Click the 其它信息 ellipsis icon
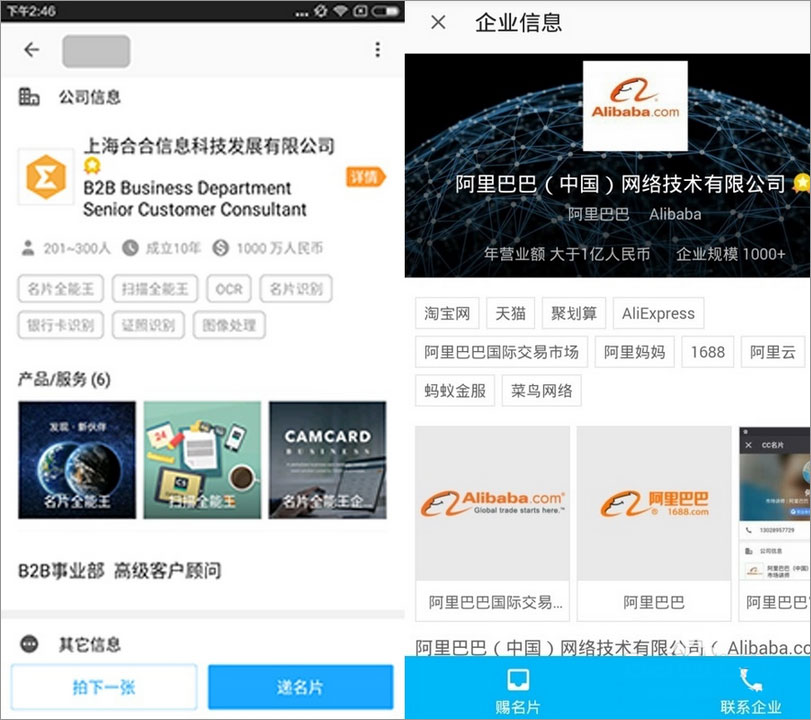Image resolution: width=811 pixels, height=720 pixels. [x=29, y=644]
